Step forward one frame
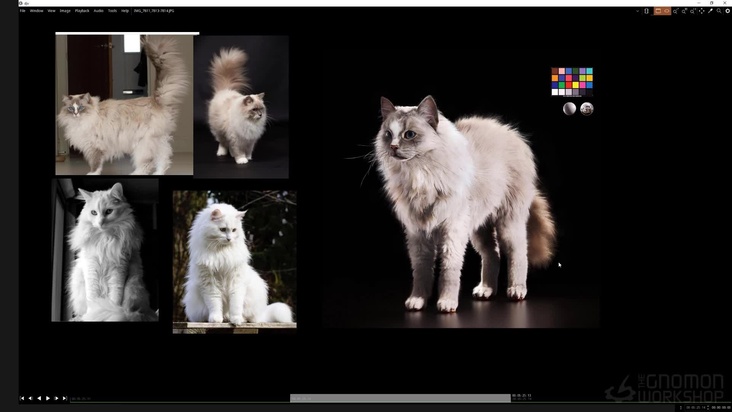Image resolution: width=732 pixels, height=412 pixels. 56,398
